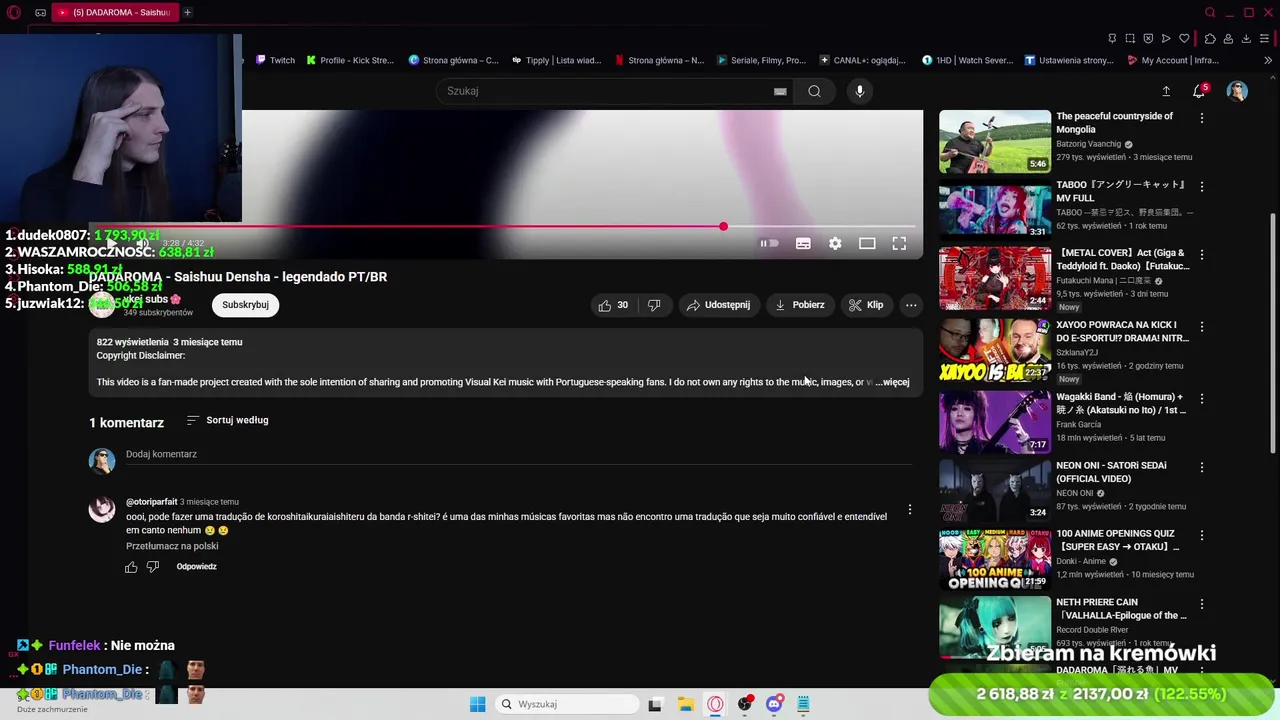Open the 1HD Watch Series bookmark
Image resolution: width=1280 pixels, height=720 pixels.
967,60
